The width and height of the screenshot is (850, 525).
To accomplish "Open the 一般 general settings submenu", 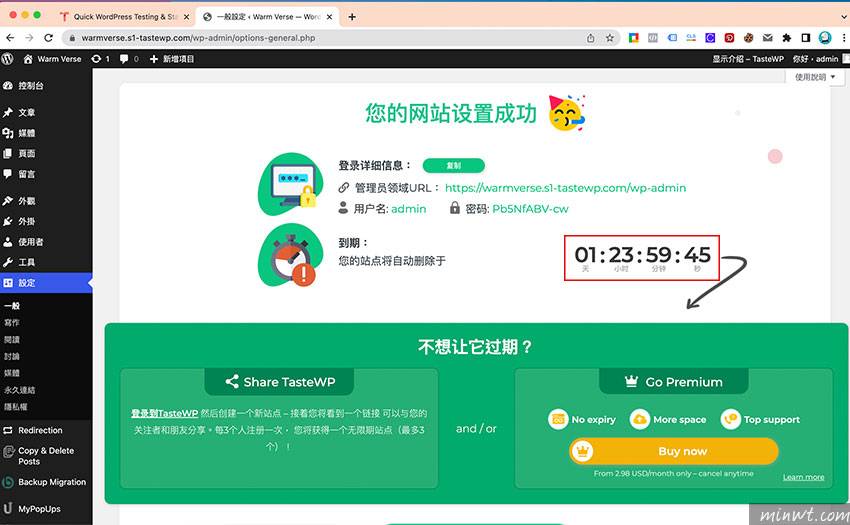I will pyautogui.click(x=12, y=306).
